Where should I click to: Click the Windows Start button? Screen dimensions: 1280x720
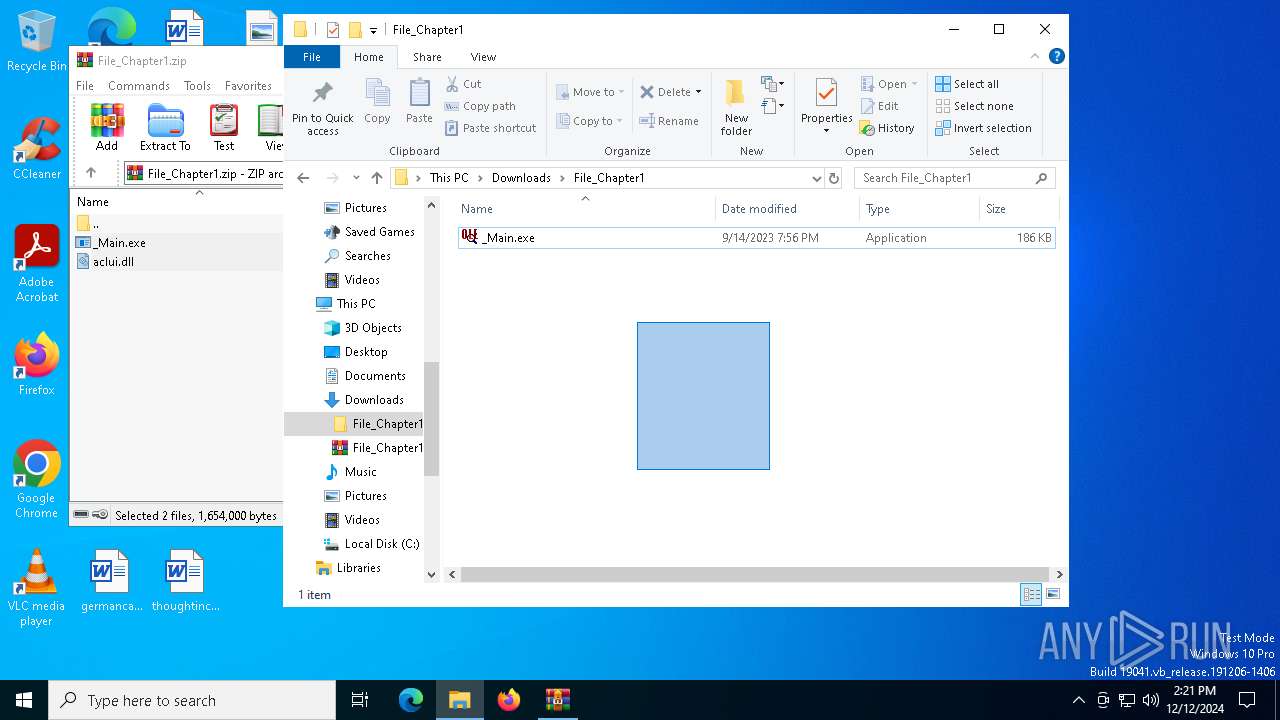pos(24,700)
